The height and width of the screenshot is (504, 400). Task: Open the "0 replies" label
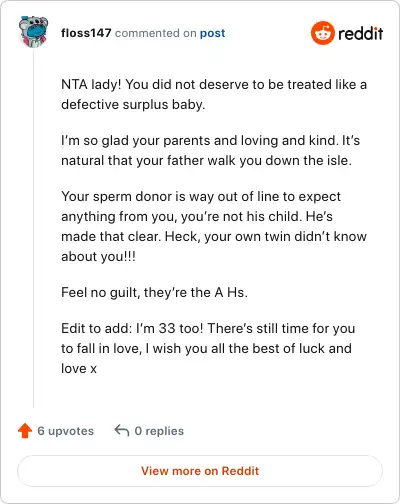pyautogui.click(x=159, y=431)
